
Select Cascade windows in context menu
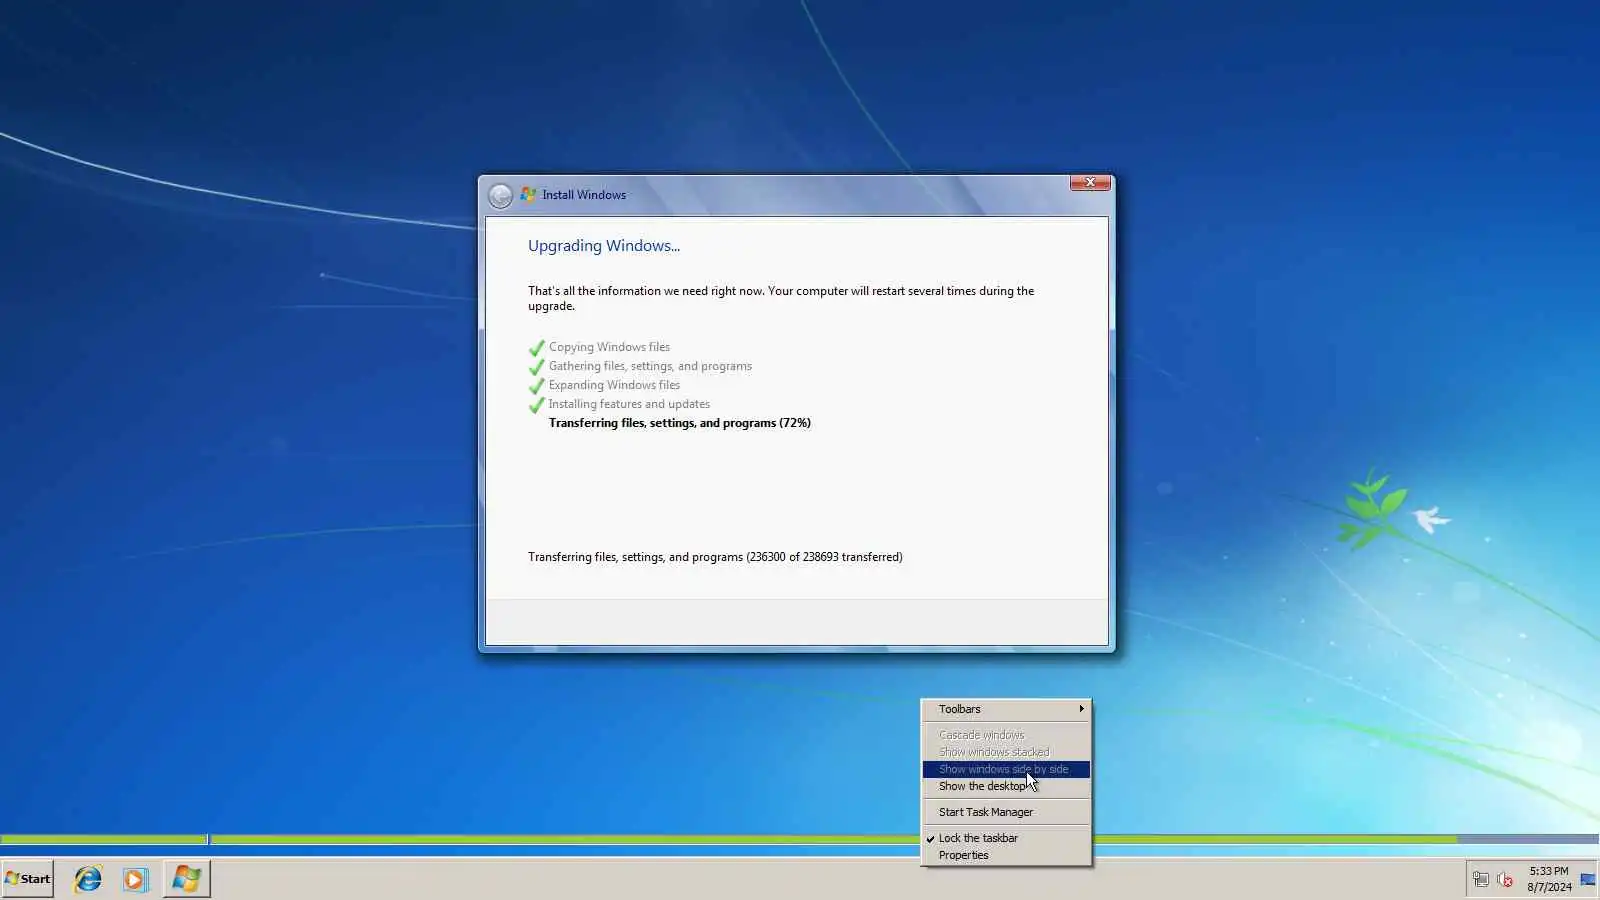tap(1006, 735)
